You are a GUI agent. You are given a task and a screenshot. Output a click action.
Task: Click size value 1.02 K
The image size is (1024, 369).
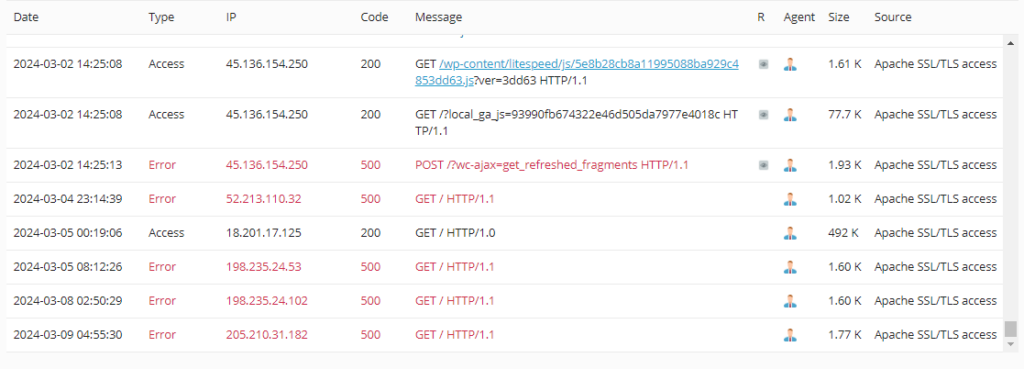tap(845, 199)
